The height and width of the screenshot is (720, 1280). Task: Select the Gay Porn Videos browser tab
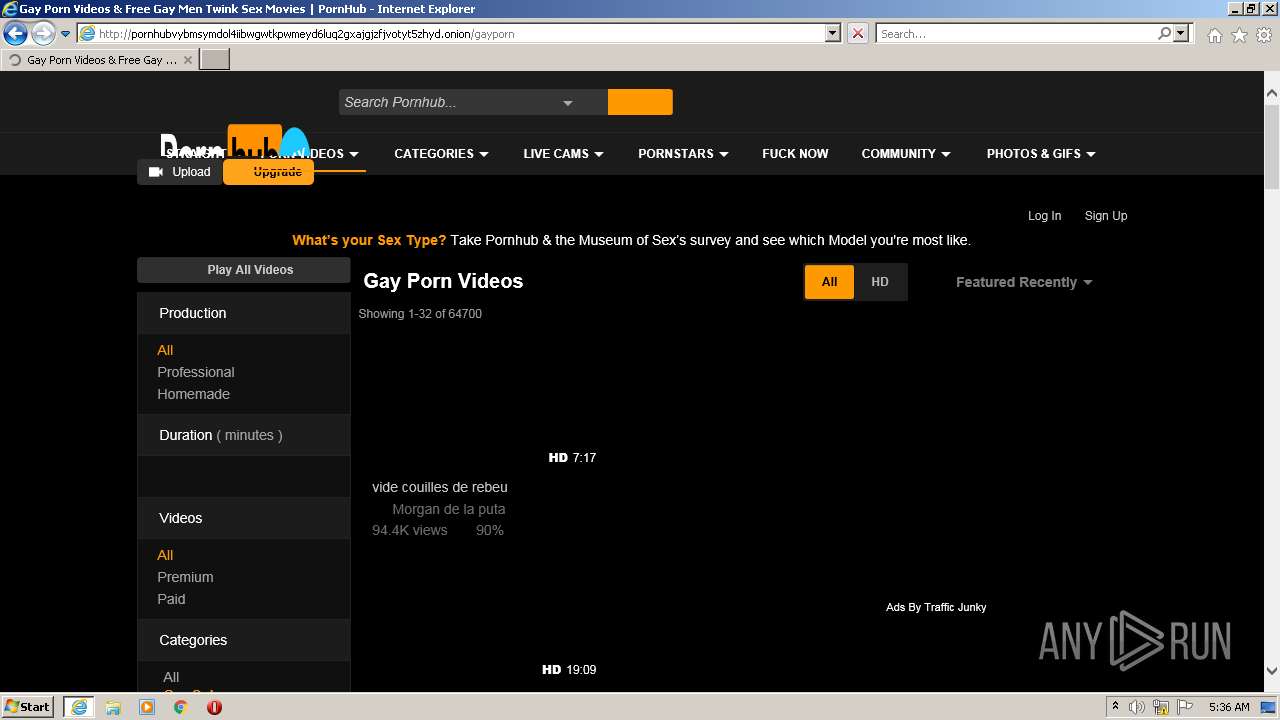[100, 60]
